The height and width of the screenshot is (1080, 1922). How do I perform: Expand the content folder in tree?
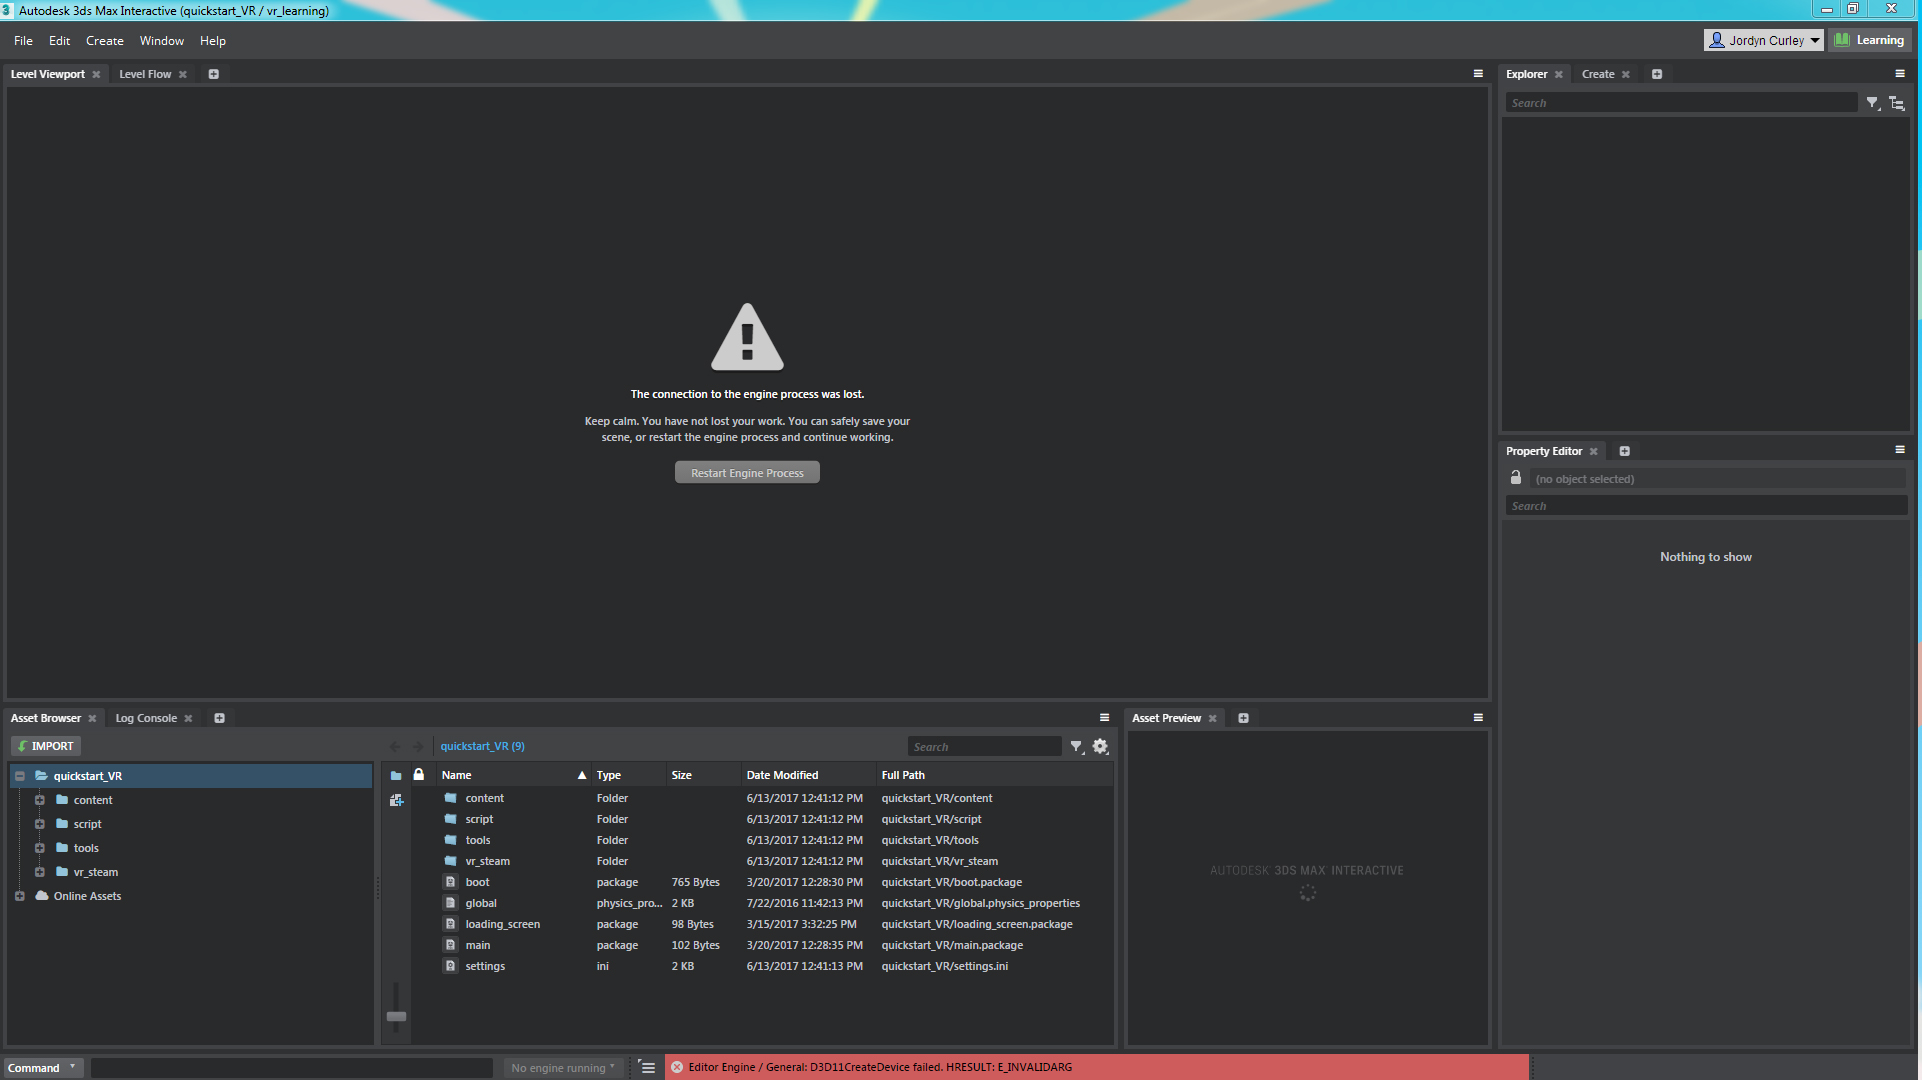click(40, 800)
